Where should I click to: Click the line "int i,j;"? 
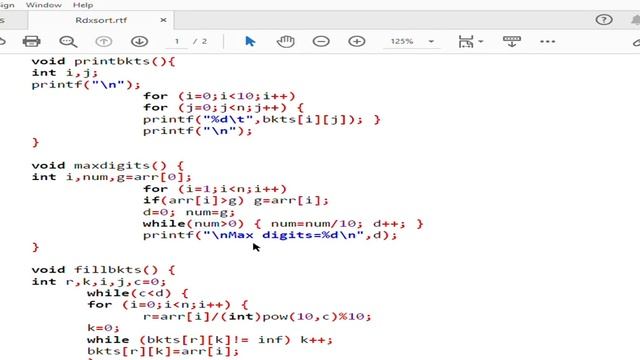tap(65, 73)
